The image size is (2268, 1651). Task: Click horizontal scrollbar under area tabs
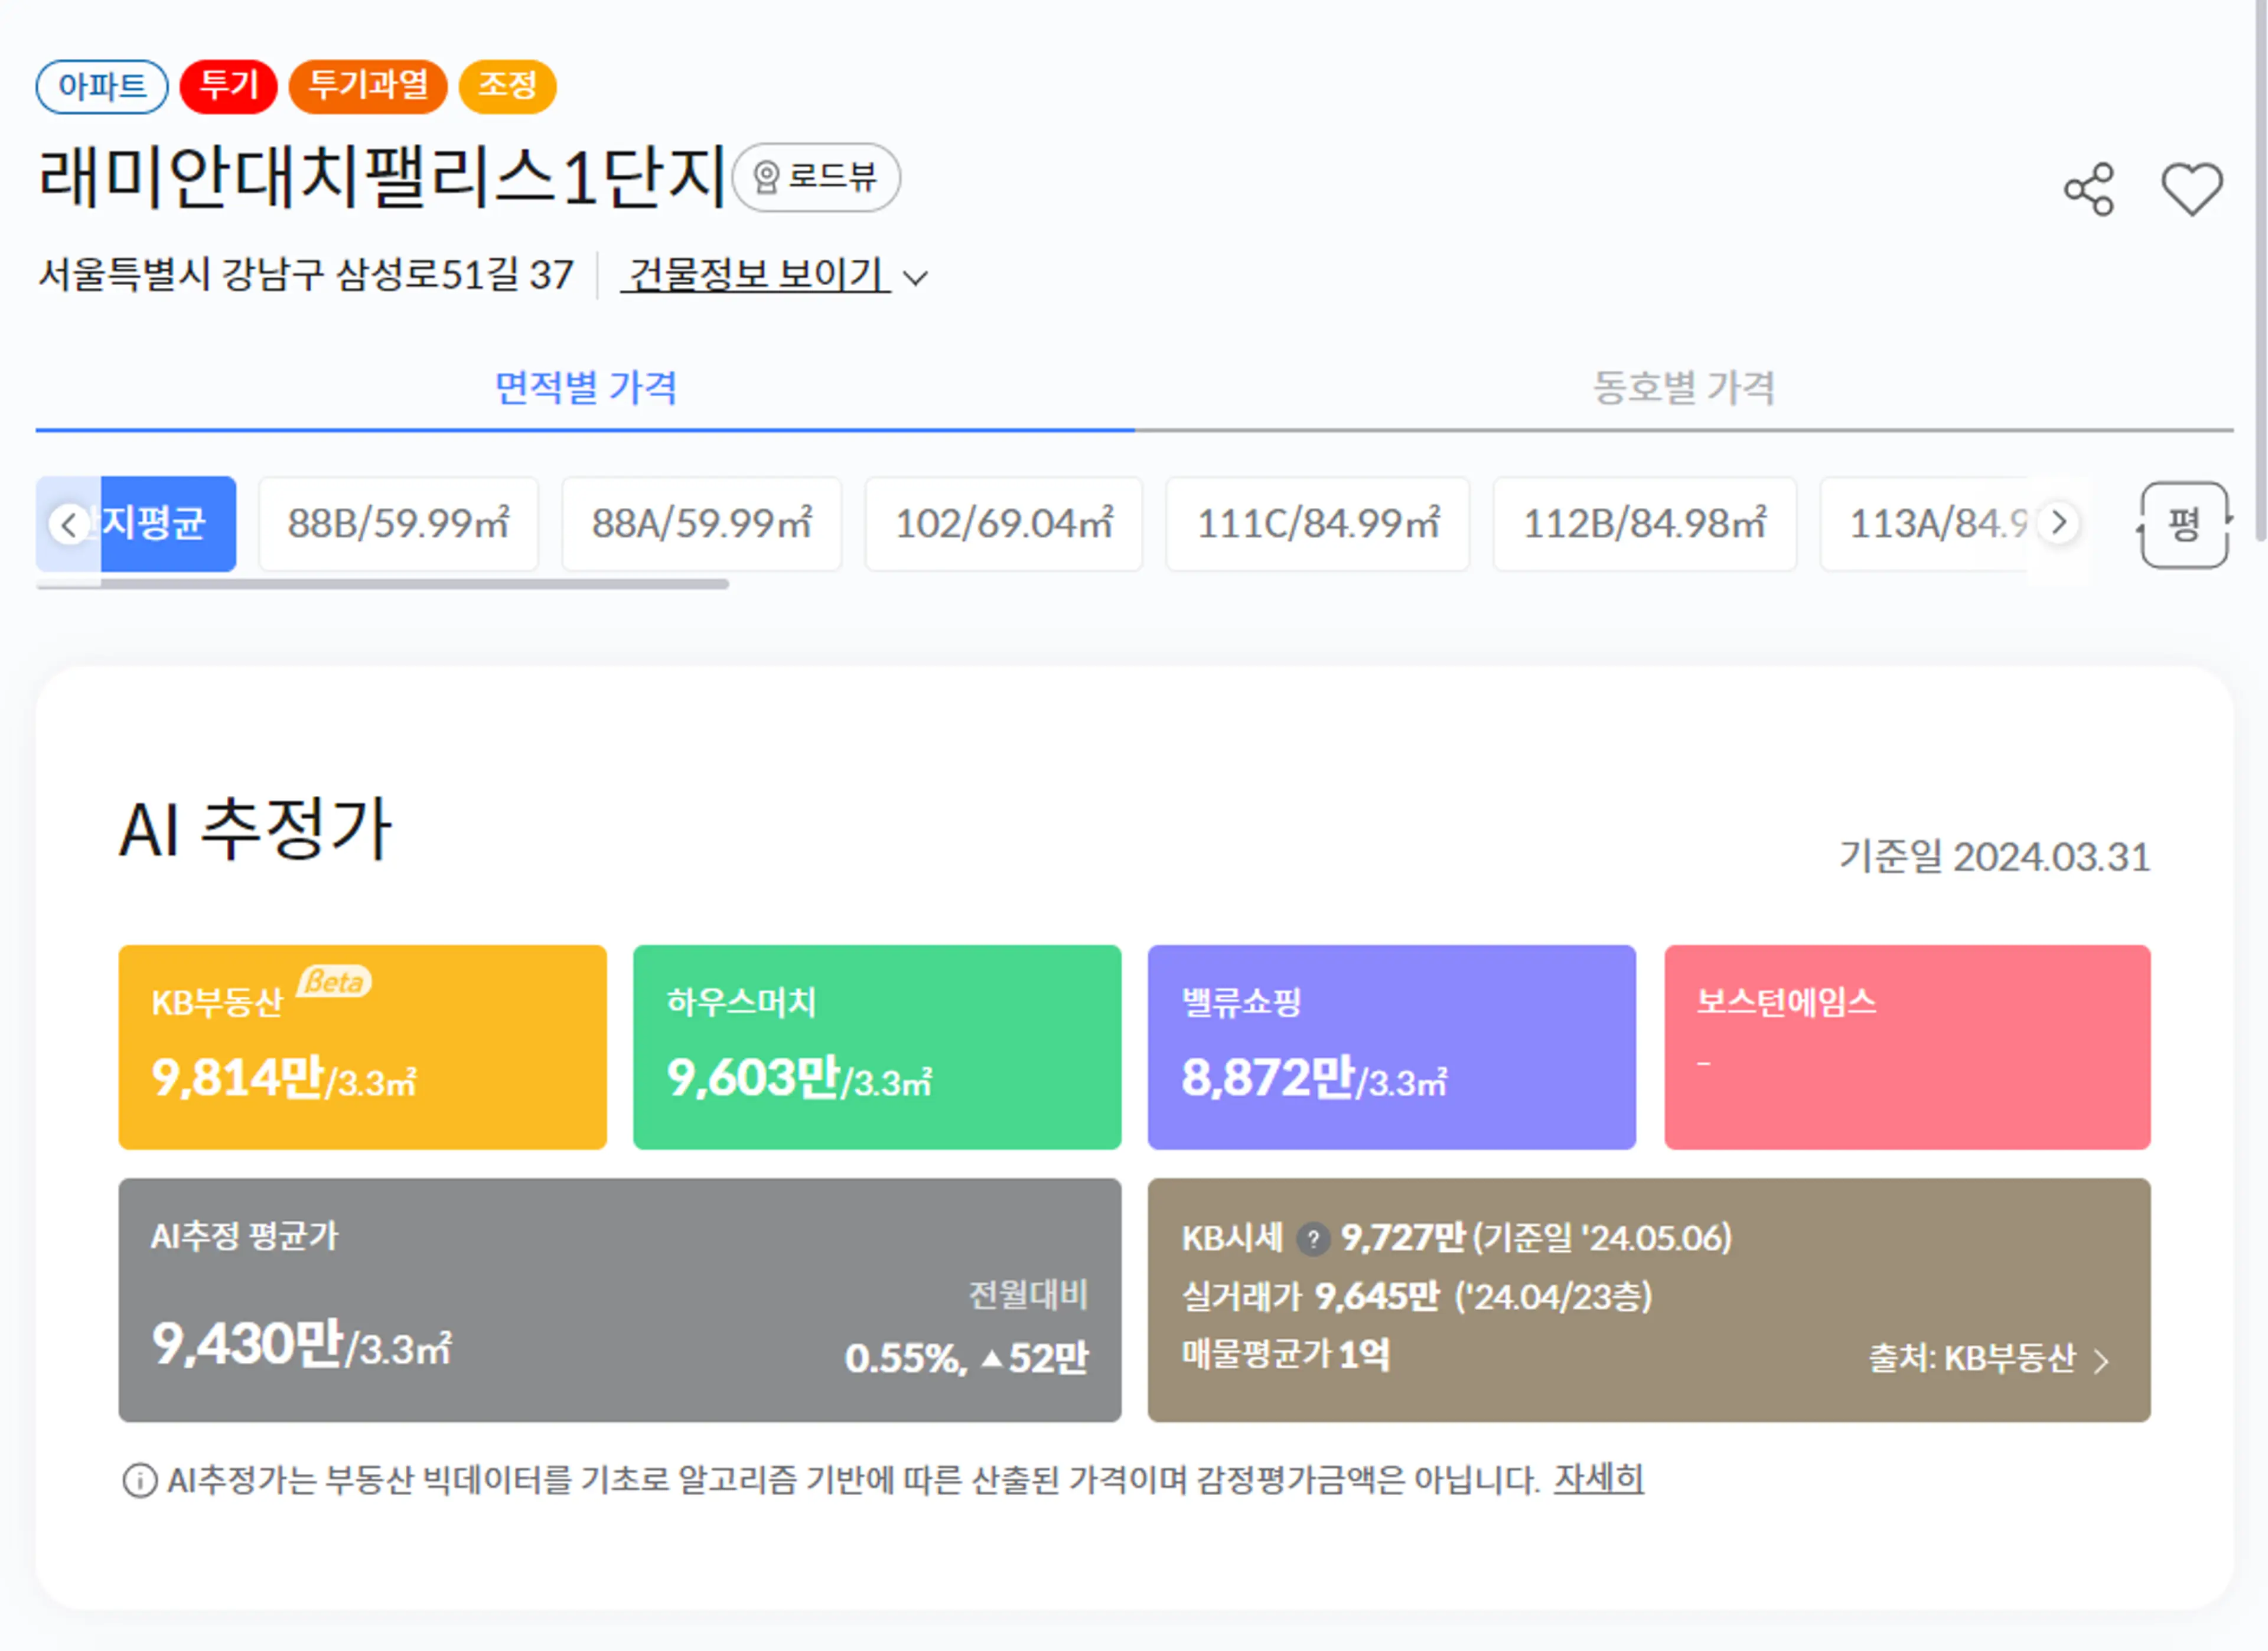(x=382, y=584)
